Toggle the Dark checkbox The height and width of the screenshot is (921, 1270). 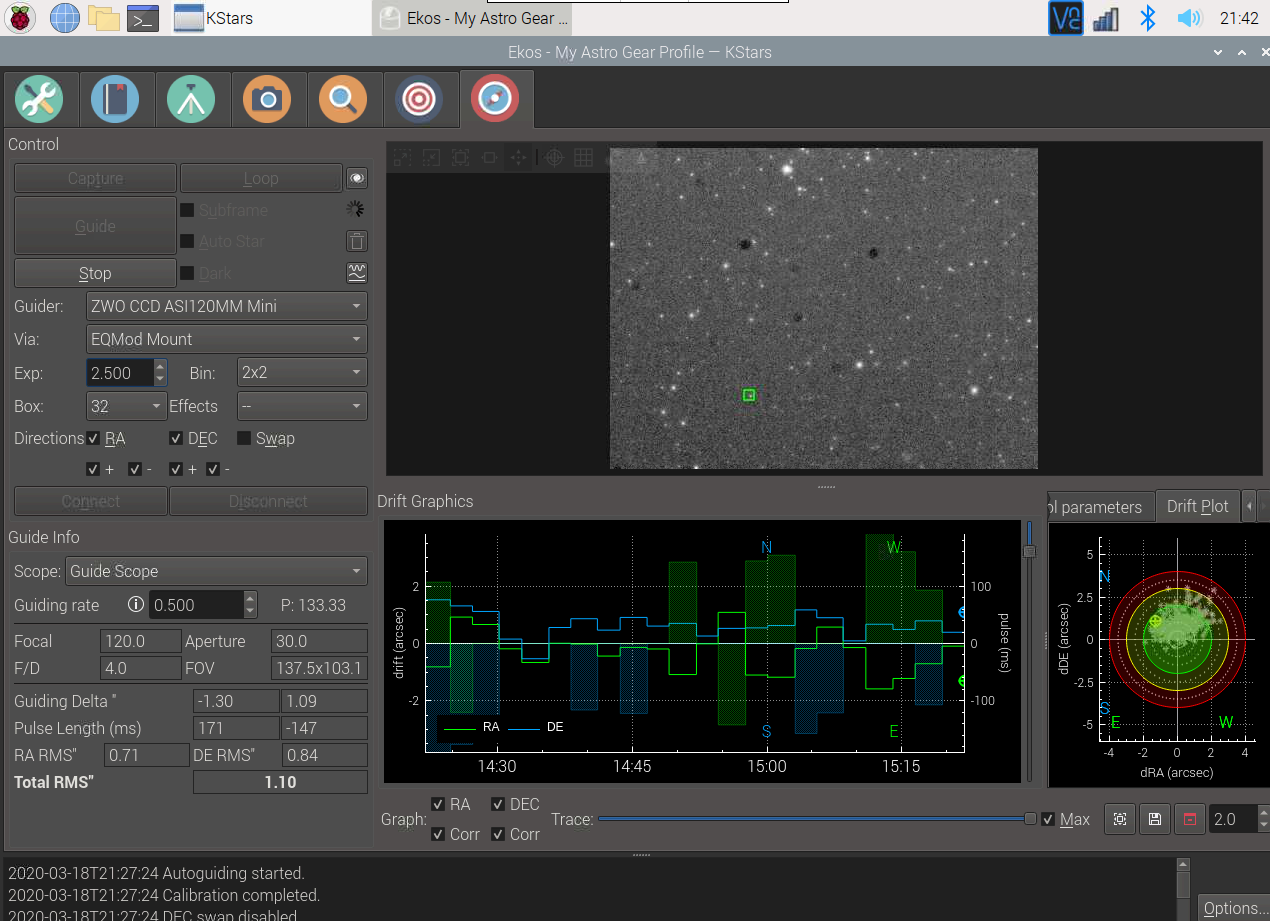pos(187,273)
